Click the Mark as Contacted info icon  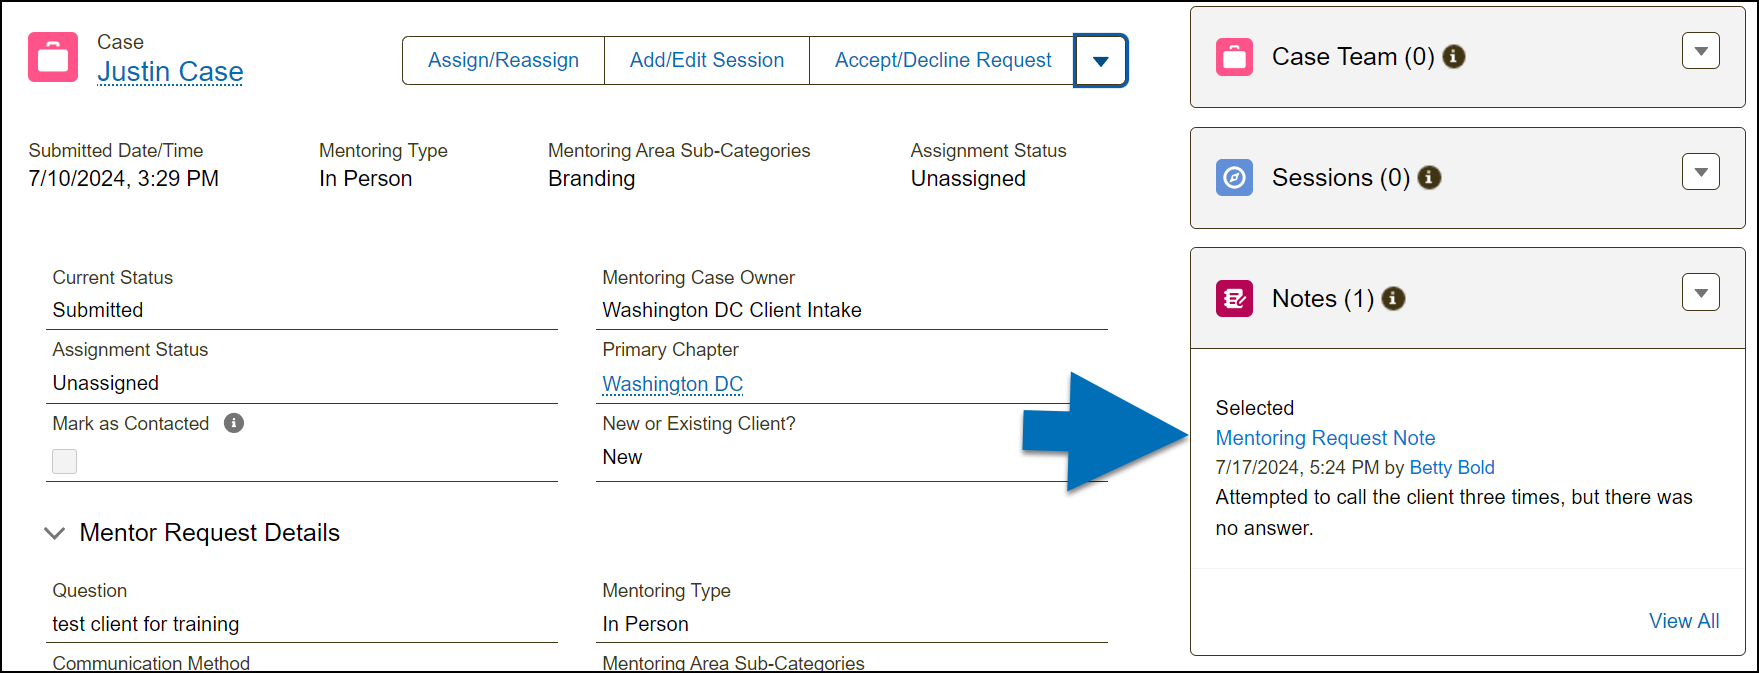point(234,423)
